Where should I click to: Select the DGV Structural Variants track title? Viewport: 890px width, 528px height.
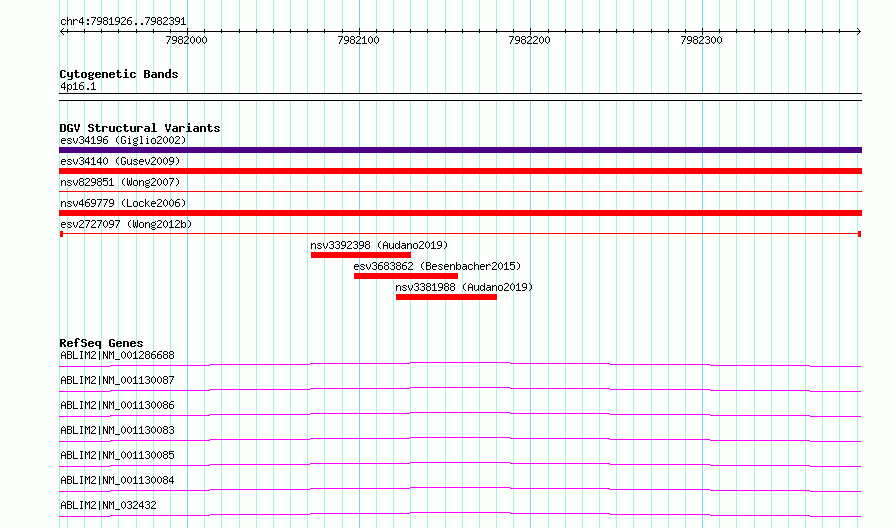click(140, 128)
